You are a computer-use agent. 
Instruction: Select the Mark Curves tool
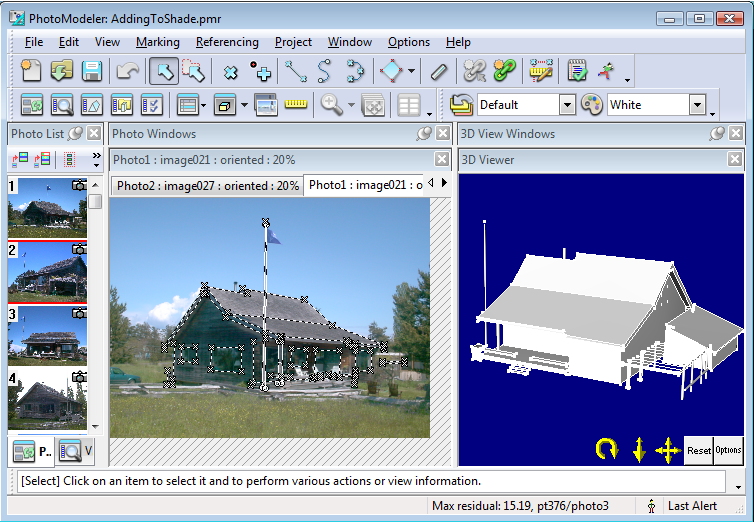pyautogui.click(x=324, y=71)
